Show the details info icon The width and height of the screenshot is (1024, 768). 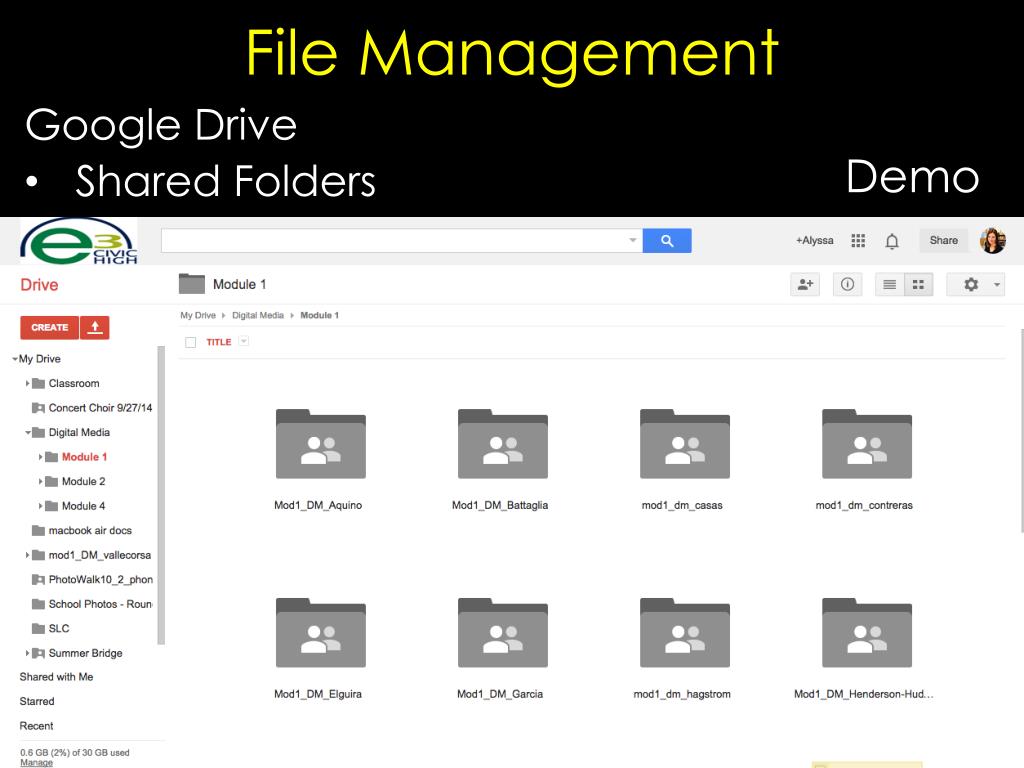pos(847,284)
